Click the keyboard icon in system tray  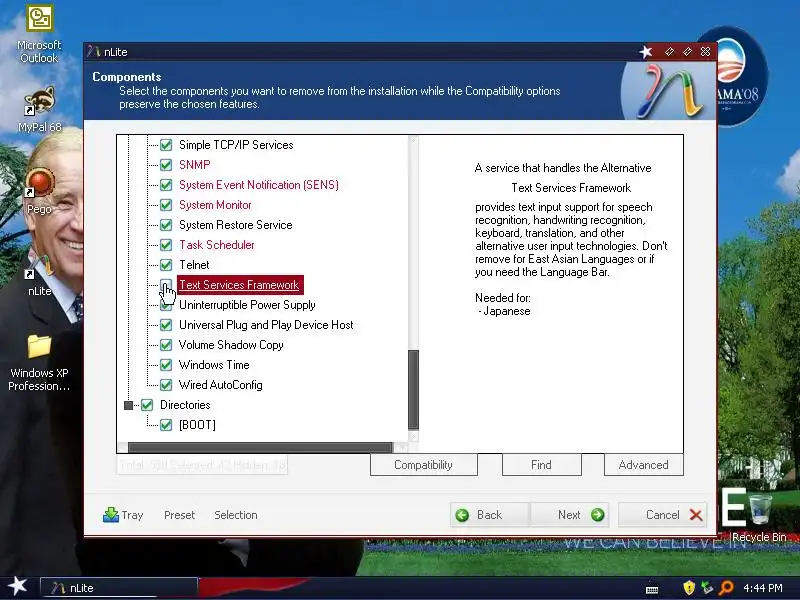point(652,589)
